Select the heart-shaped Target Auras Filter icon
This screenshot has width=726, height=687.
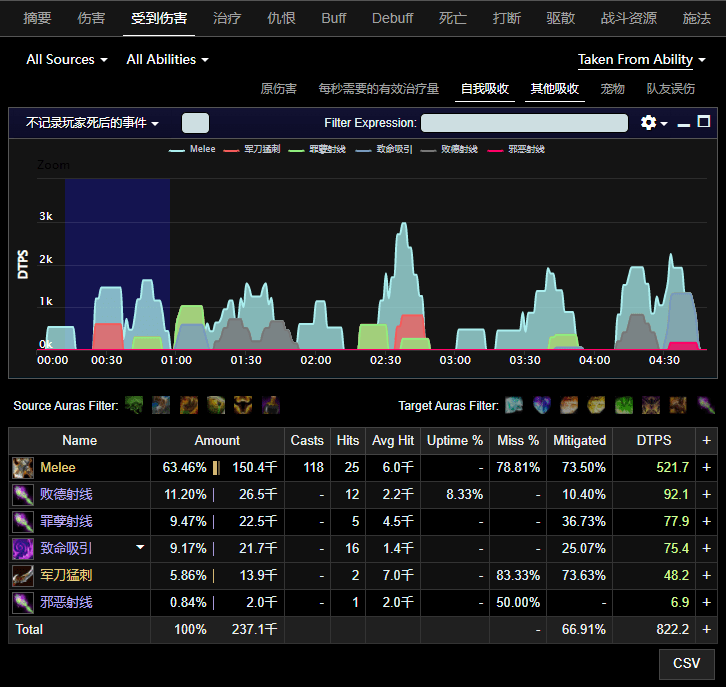[542, 405]
